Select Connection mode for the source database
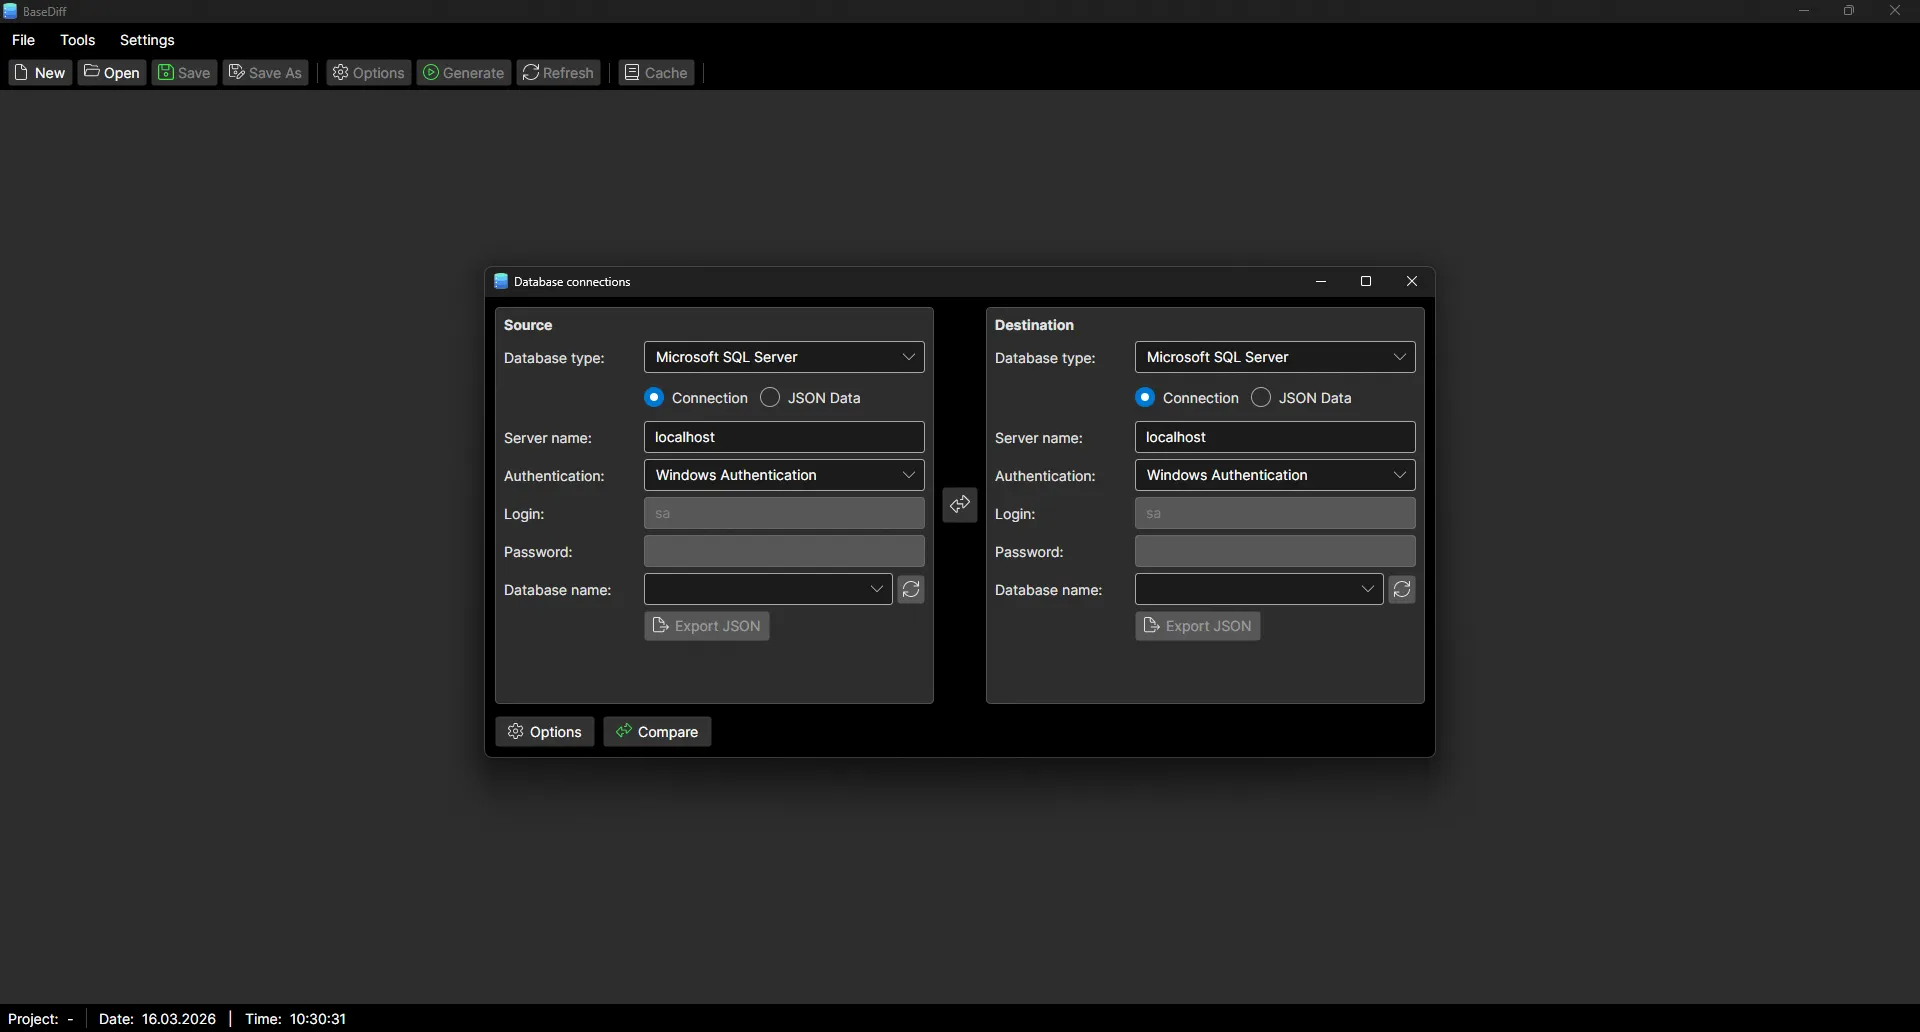The height and width of the screenshot is (1032, 1920). pyautogui.click(x=656, y=397)
